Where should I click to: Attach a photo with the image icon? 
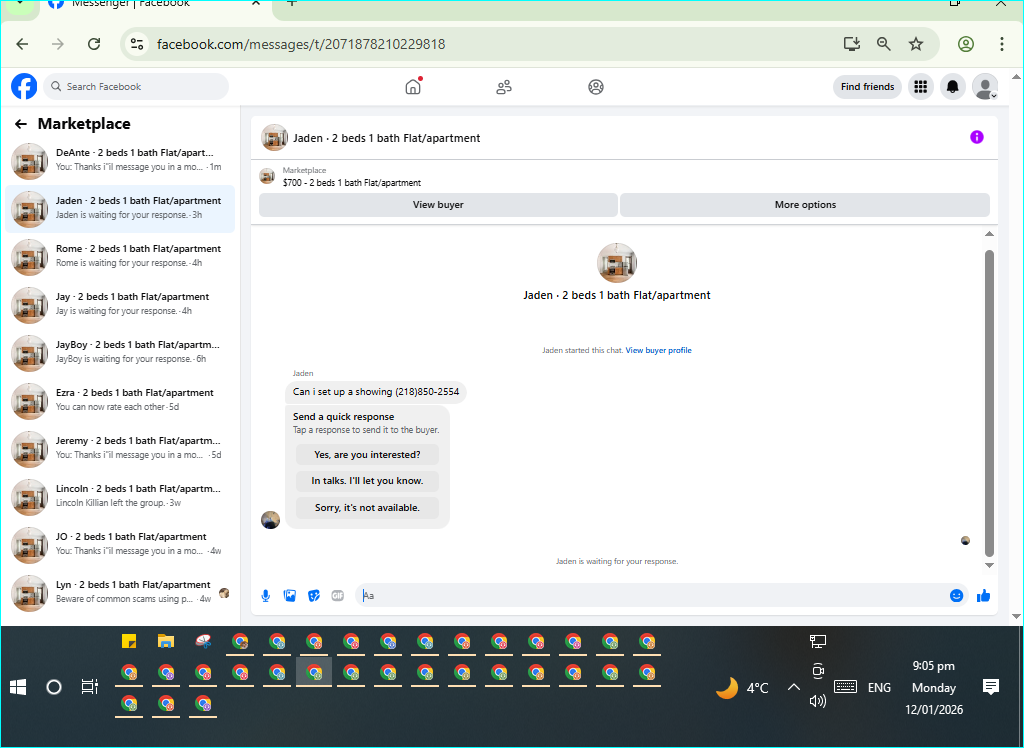[290, 596]
